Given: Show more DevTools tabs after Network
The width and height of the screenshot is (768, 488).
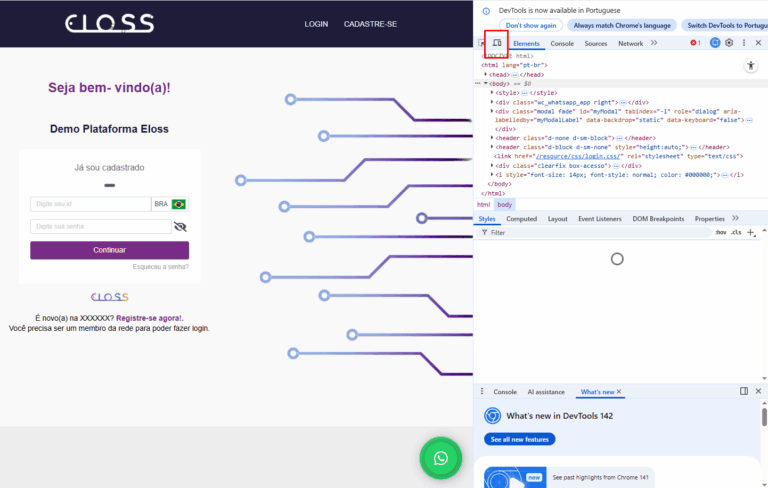Looking at the screenshot, I should (654, 43).
